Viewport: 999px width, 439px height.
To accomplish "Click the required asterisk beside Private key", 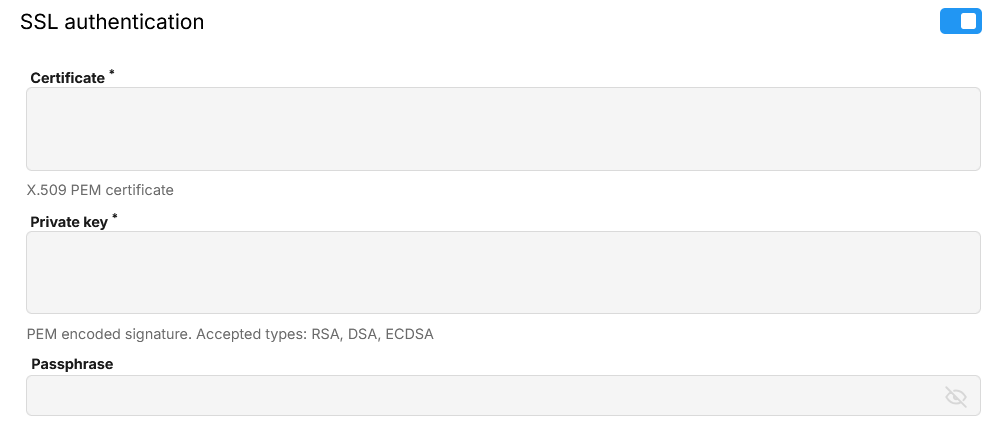I will (114, 217).
